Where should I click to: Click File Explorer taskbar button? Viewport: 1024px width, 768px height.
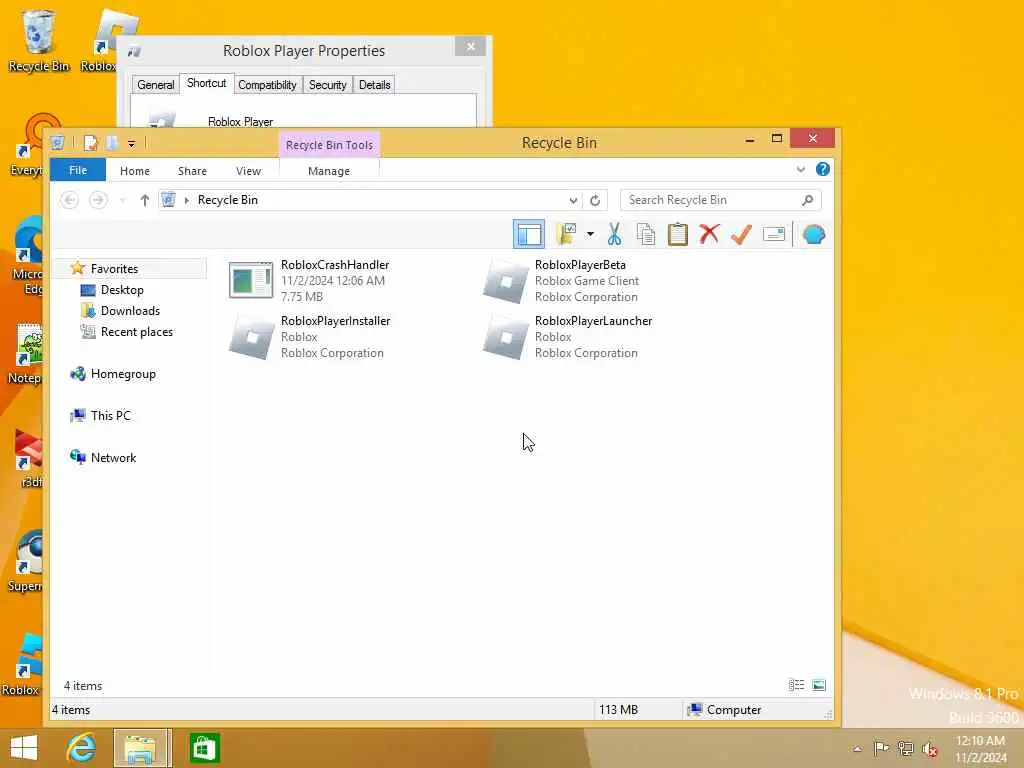click(142, 748)
